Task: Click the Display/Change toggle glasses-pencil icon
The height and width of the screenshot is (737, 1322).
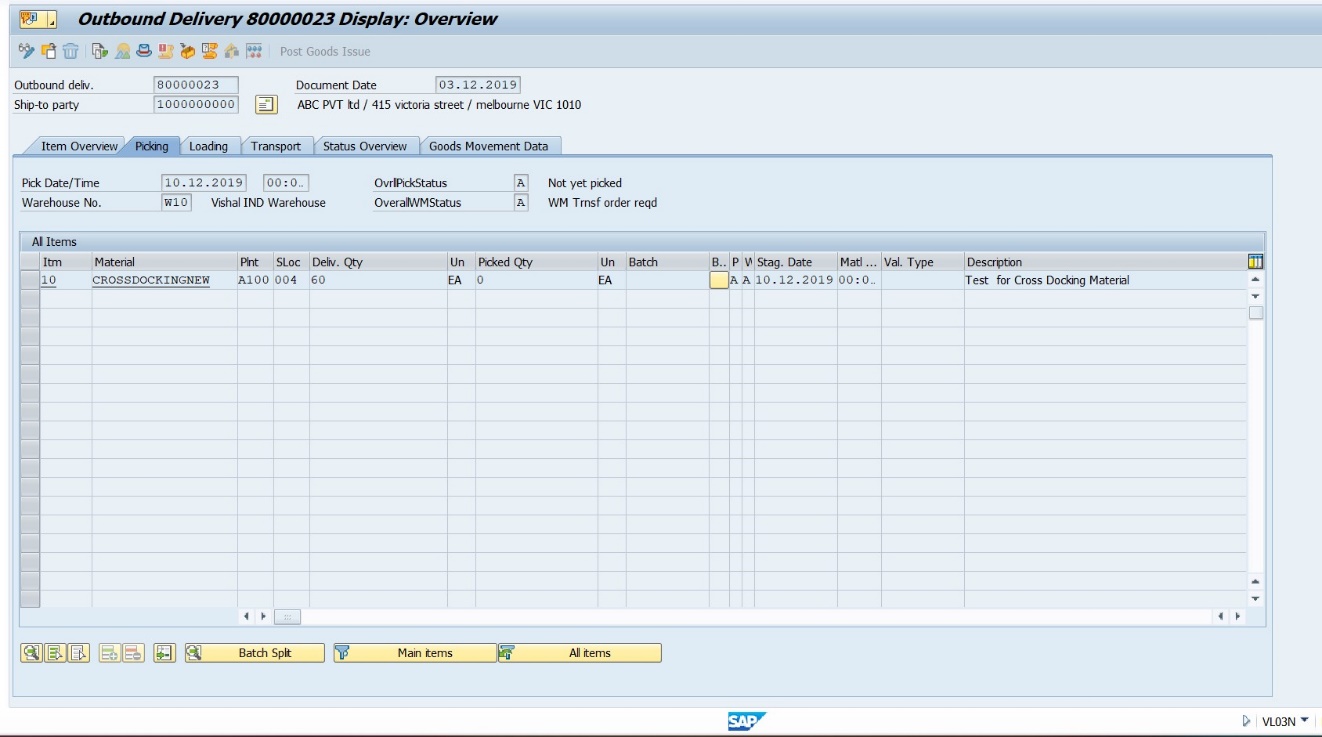Action: (27, 51)
